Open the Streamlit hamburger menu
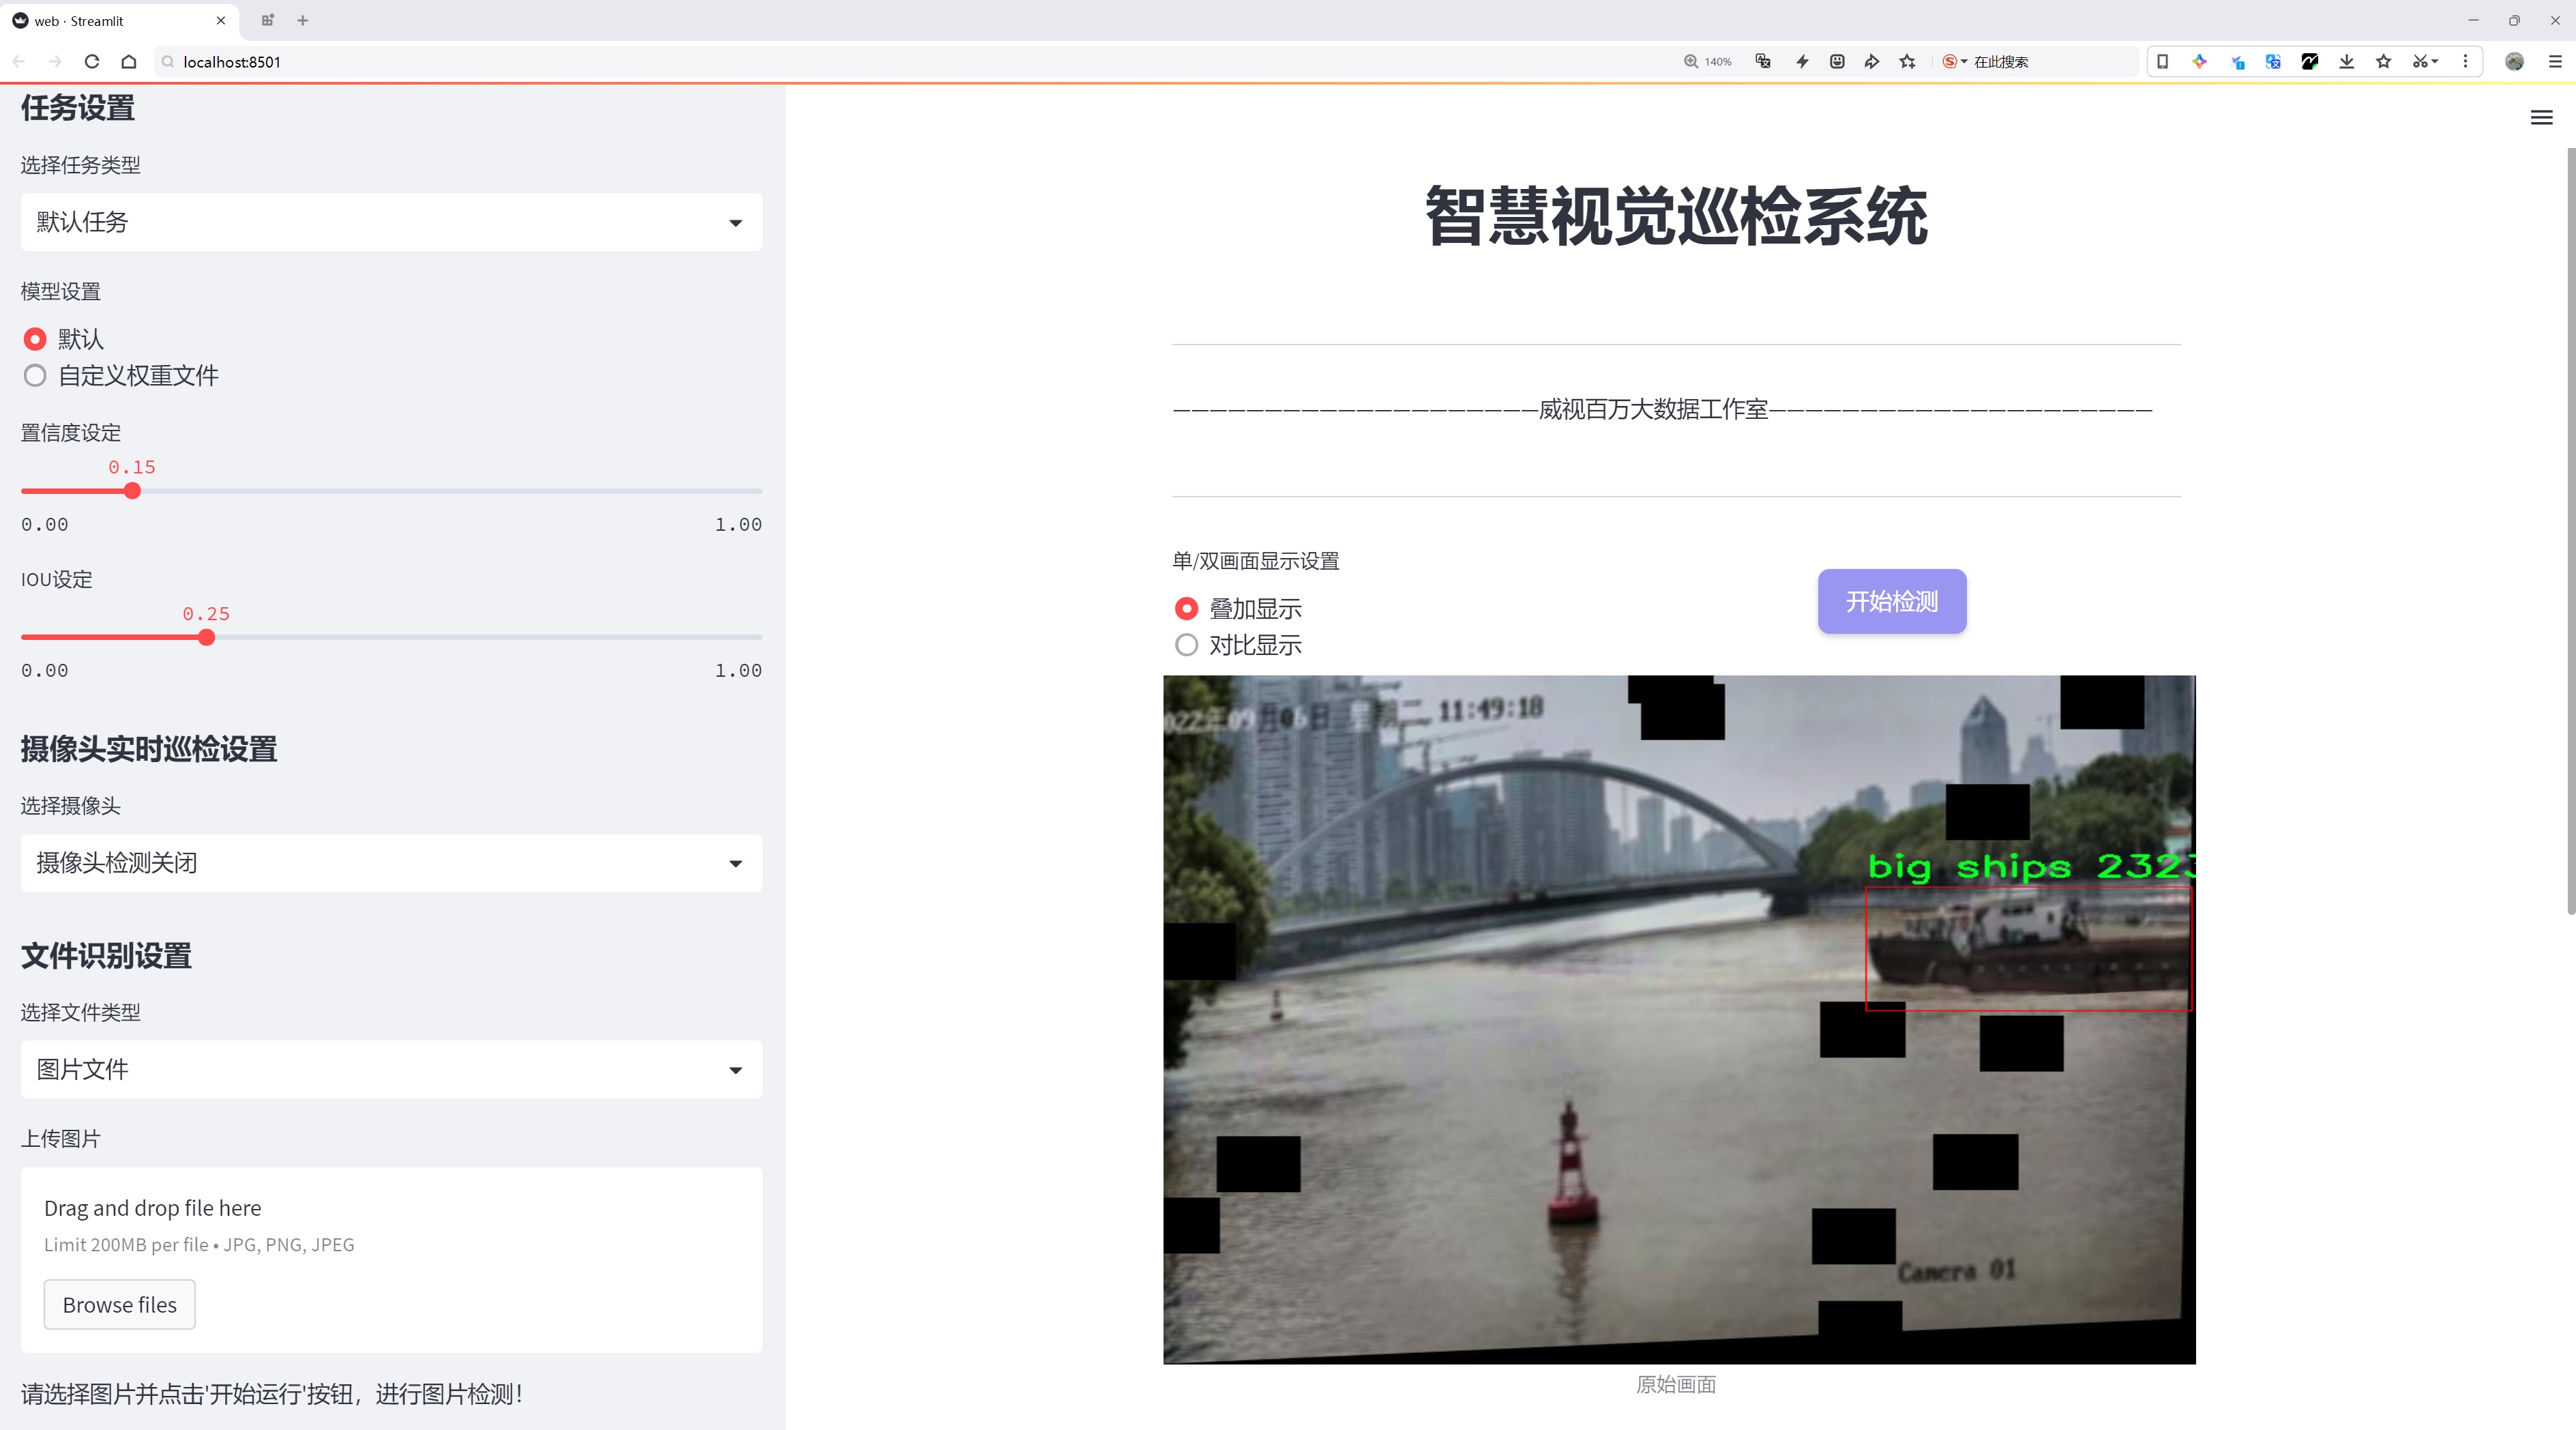The height and width of the screenshot is (1430, 2576). 2541,118
